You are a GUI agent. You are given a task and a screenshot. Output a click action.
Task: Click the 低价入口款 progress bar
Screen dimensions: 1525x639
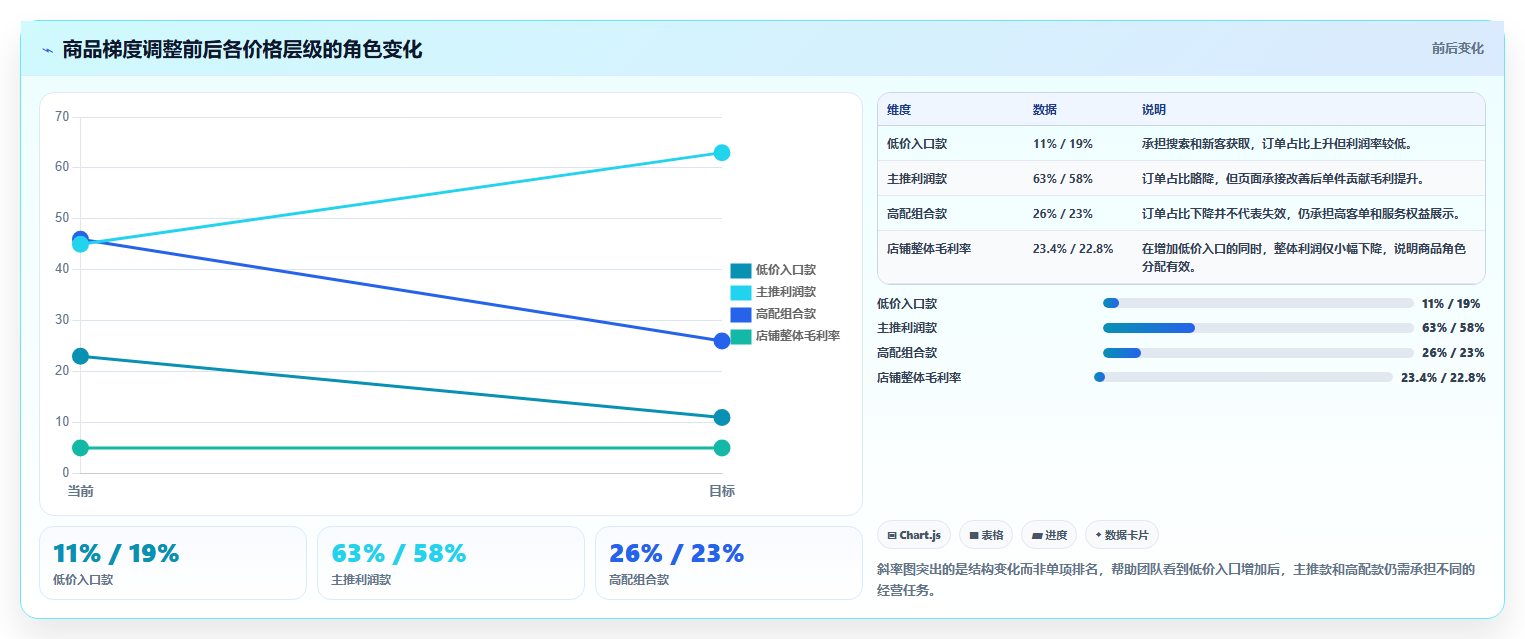pos(1258,303)
